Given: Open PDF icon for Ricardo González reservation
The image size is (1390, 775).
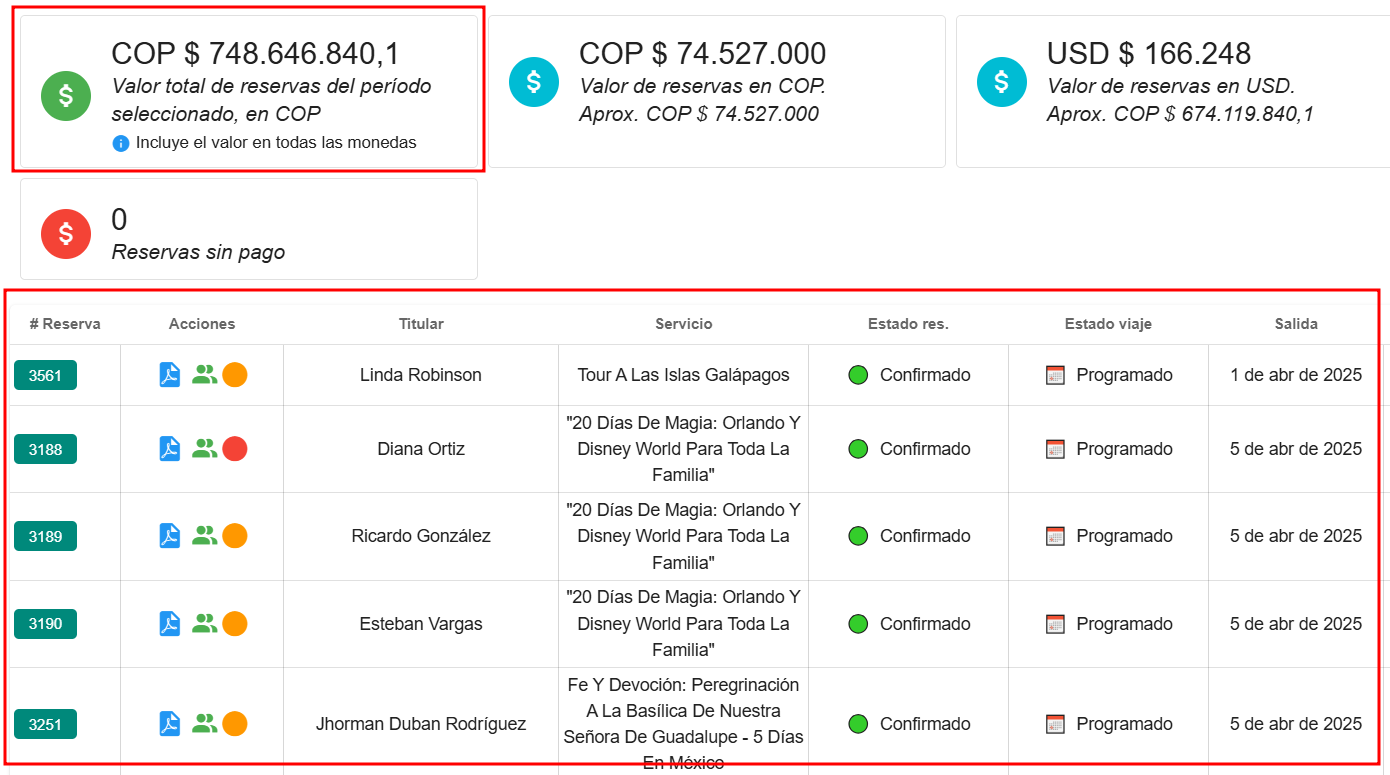Looking at the screenshot, I should click(x=170, y=536).
